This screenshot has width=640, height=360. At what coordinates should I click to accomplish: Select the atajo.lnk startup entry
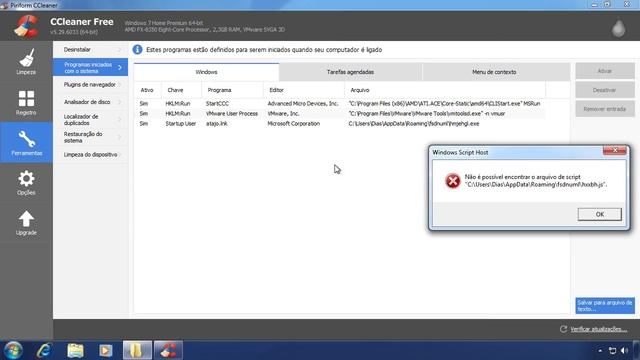coord(217,124)
